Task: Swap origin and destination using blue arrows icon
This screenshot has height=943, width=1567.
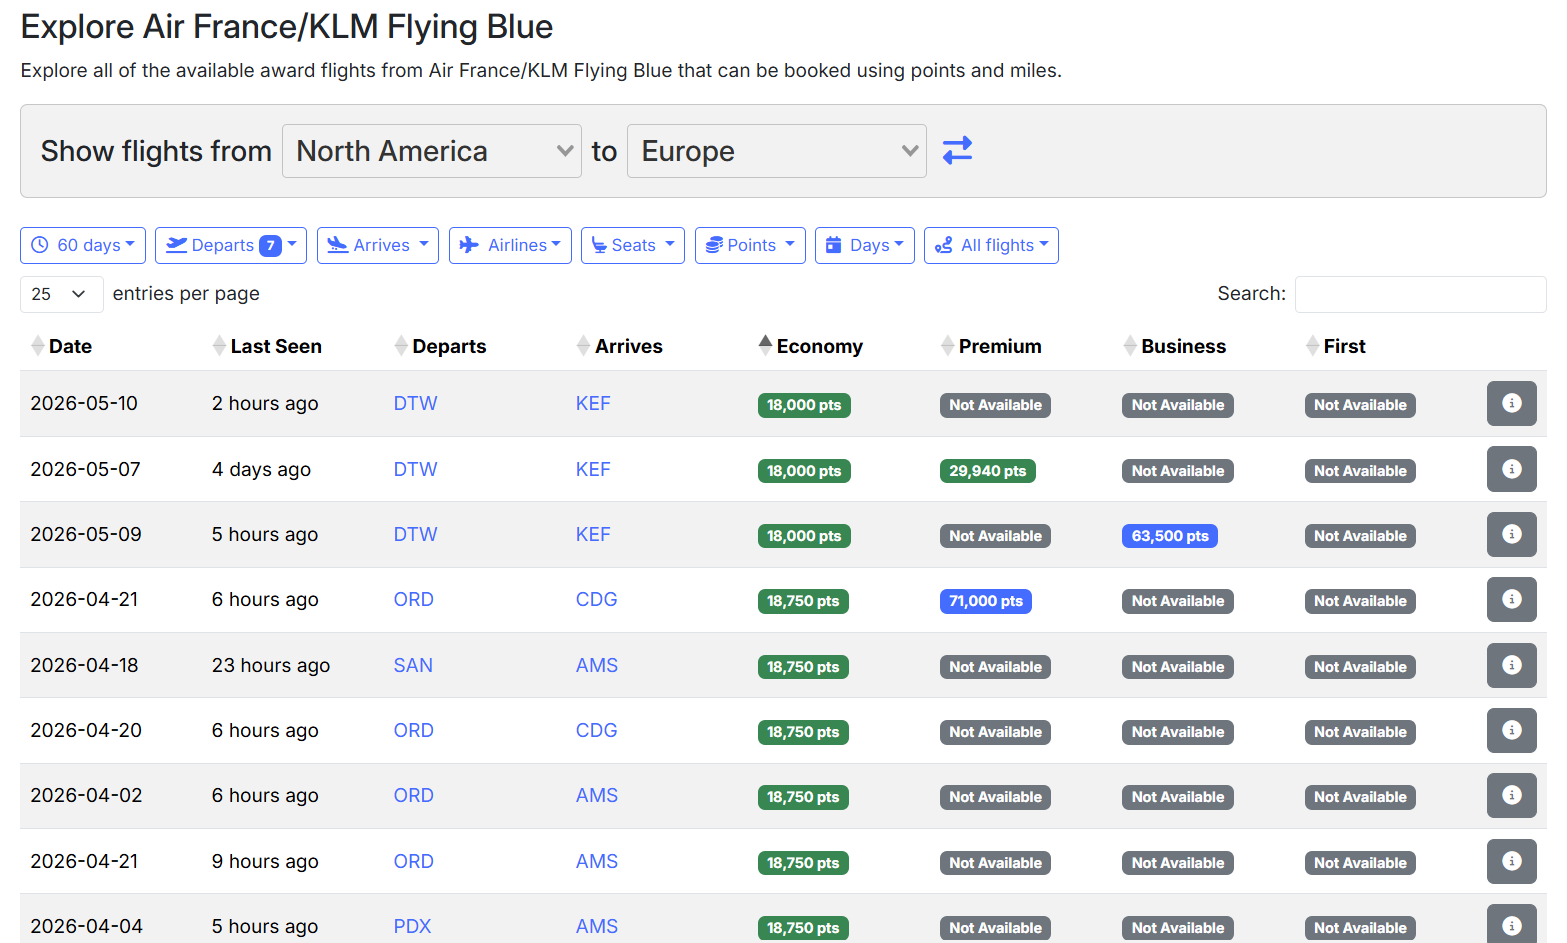Action: tap(957, 150)
